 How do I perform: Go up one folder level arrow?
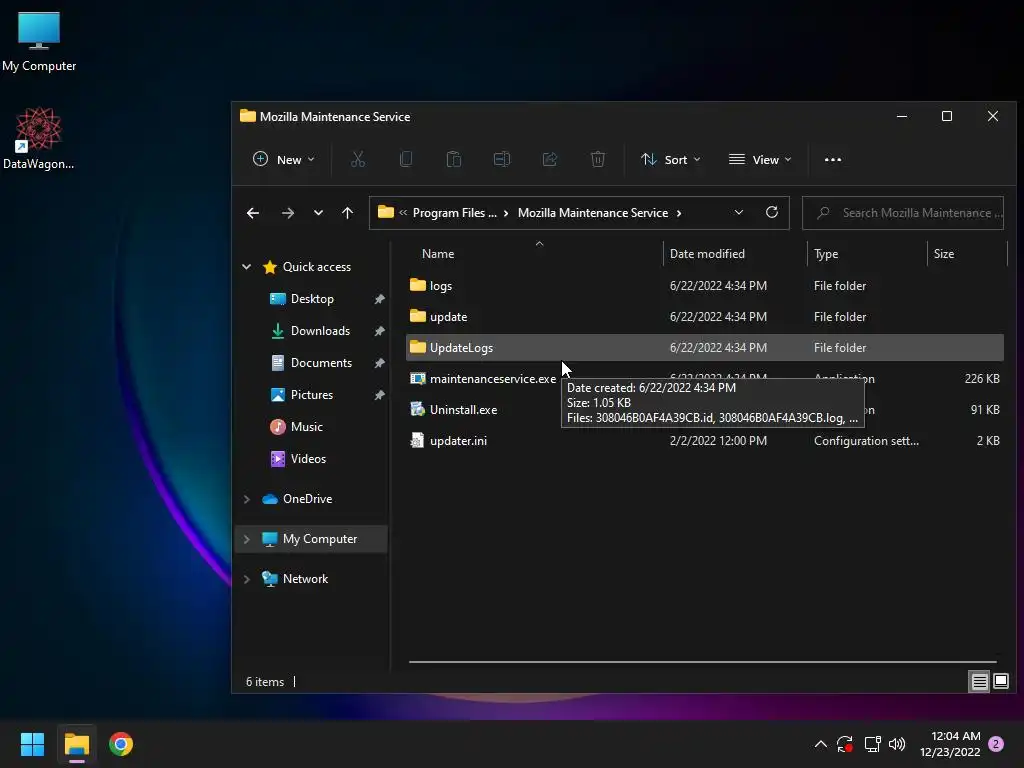(347, 213)
